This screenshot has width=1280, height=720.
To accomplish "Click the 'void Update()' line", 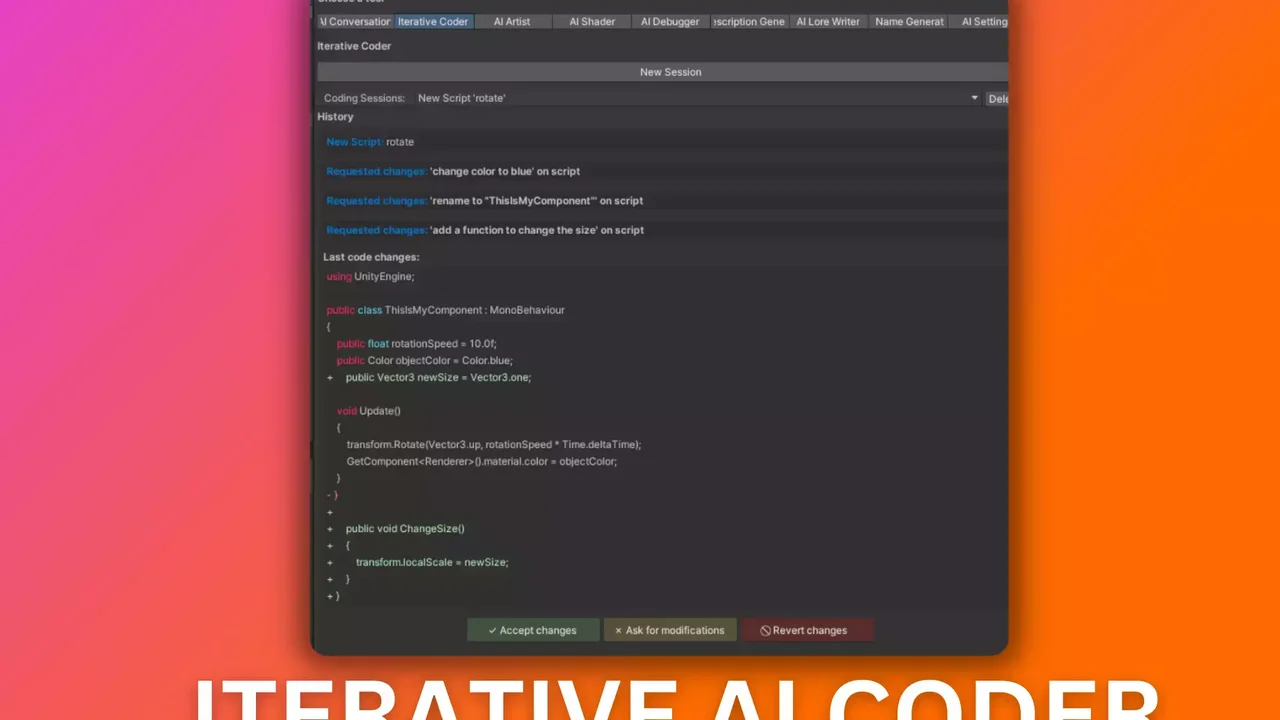I will [368, 411].
